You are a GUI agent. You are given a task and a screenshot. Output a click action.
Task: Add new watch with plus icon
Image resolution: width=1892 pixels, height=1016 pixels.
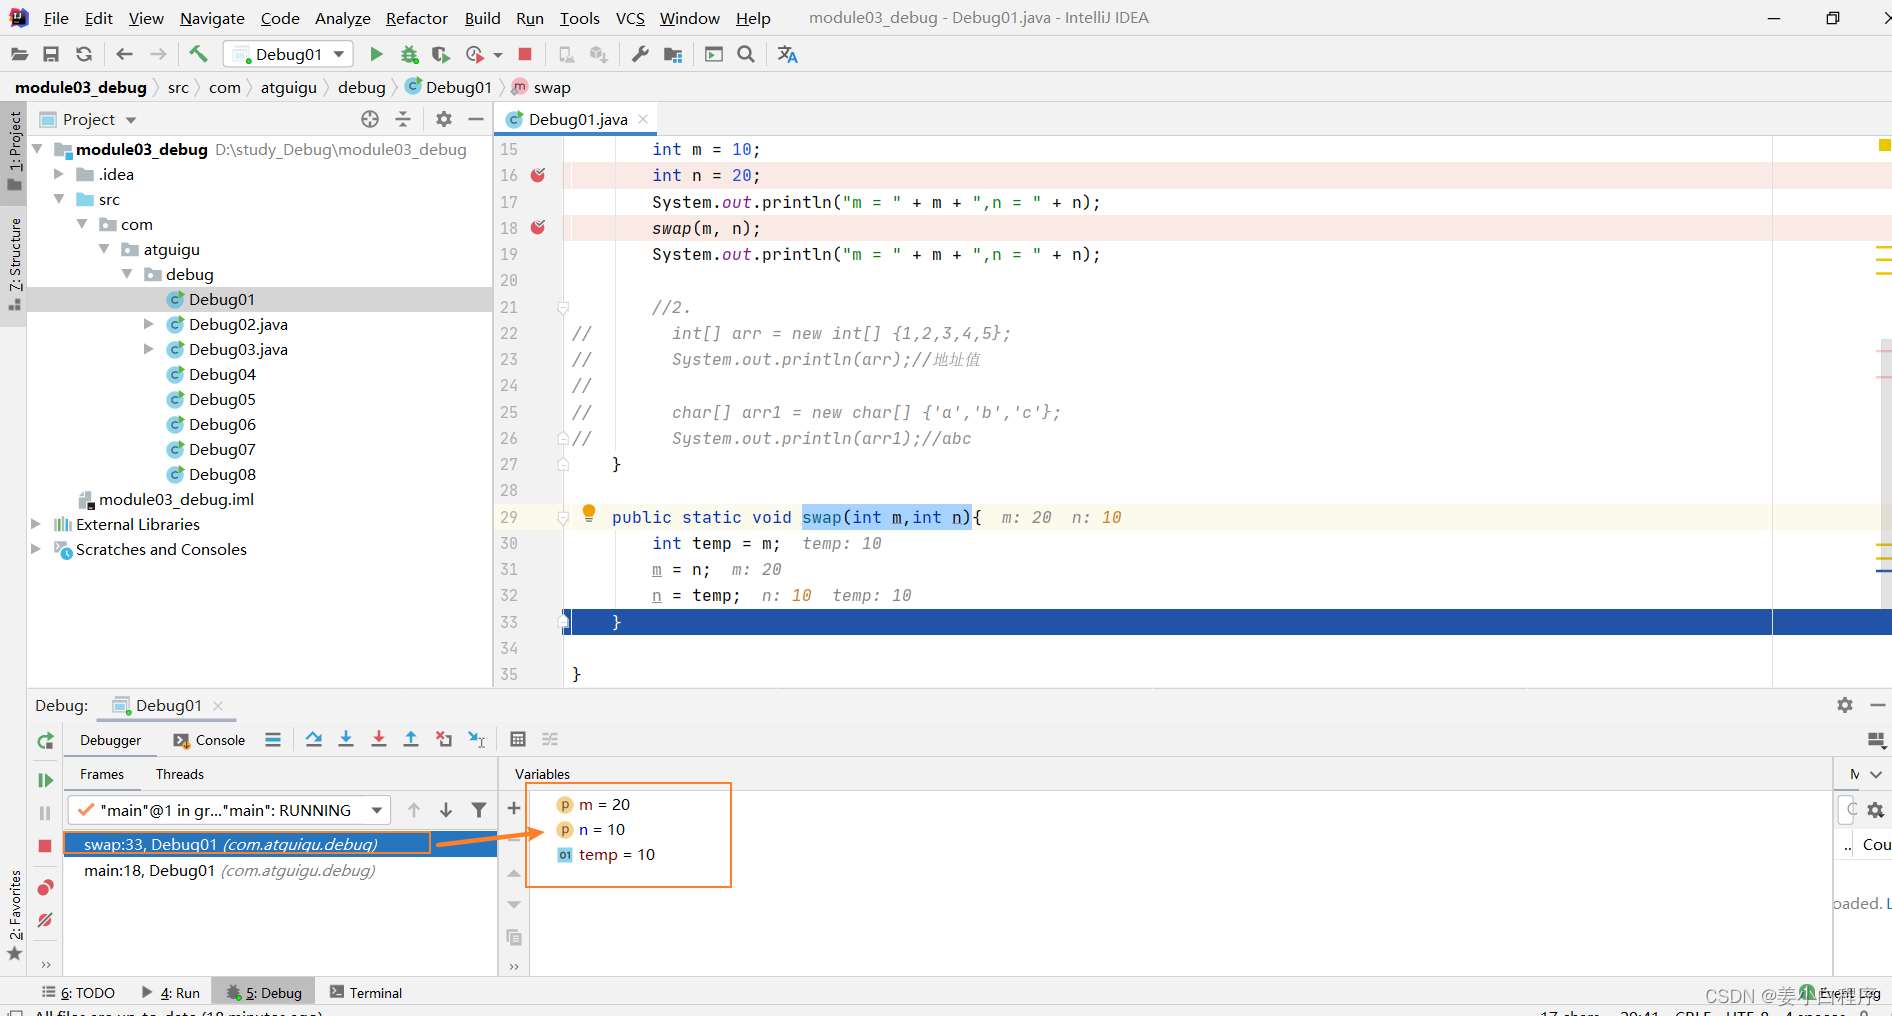coord(514,808)
